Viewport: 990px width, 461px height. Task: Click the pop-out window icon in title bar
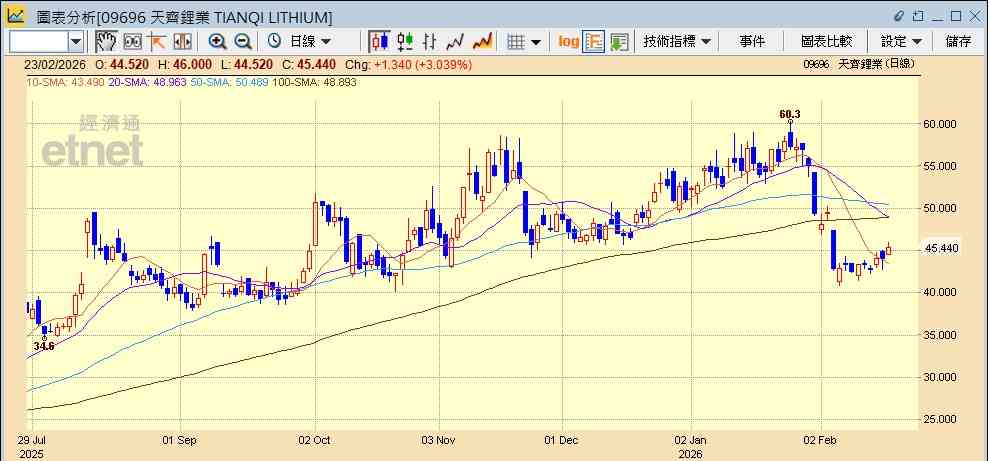[x=917, y=15]
